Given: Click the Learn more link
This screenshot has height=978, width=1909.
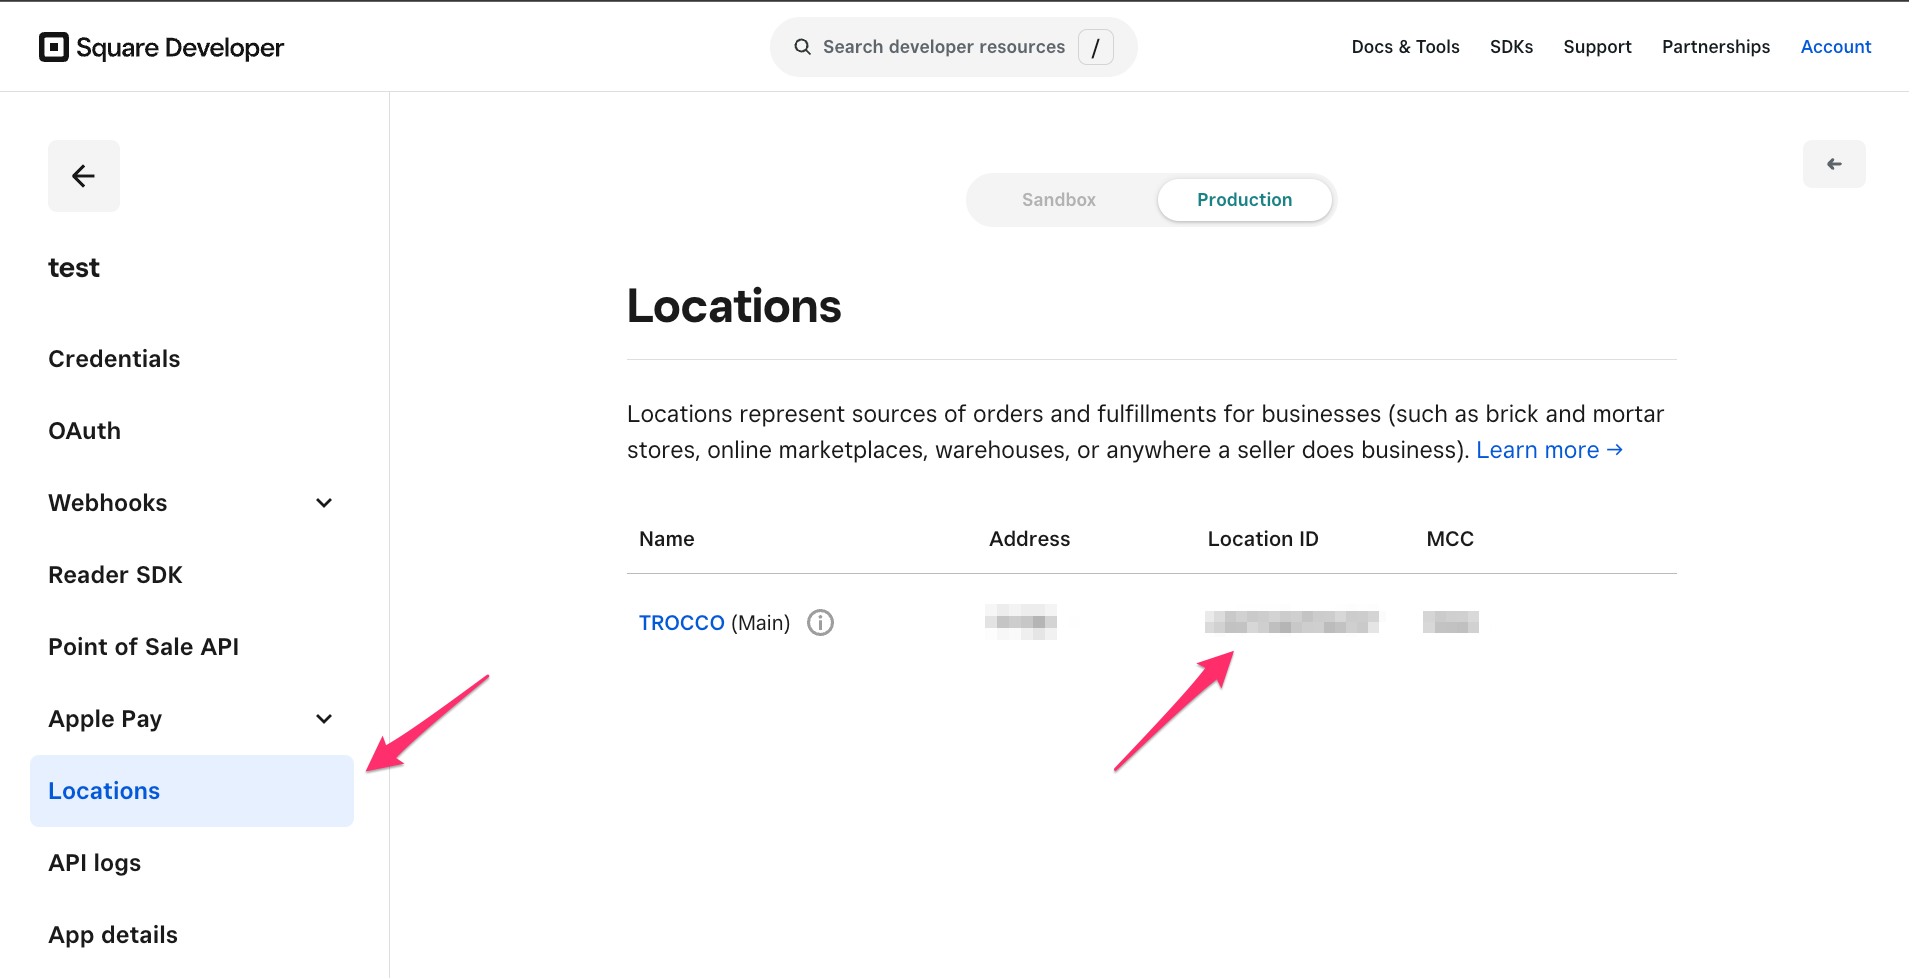Looking at the screenshot, I should pyautogui.click(x=1549, y=450).
